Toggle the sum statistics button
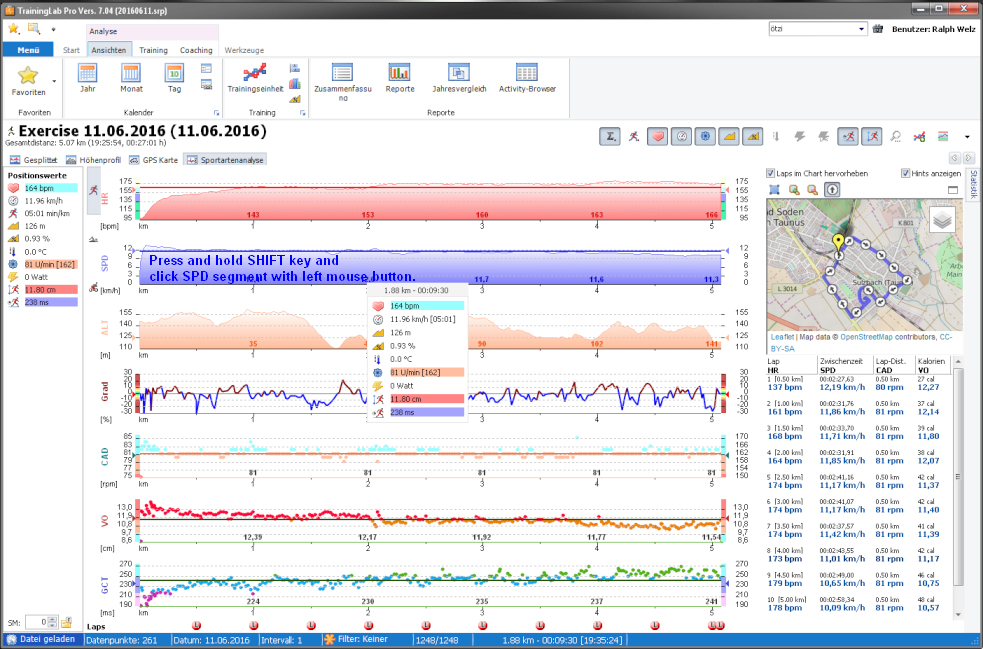The image size is (983, 649). click(610, 136)
